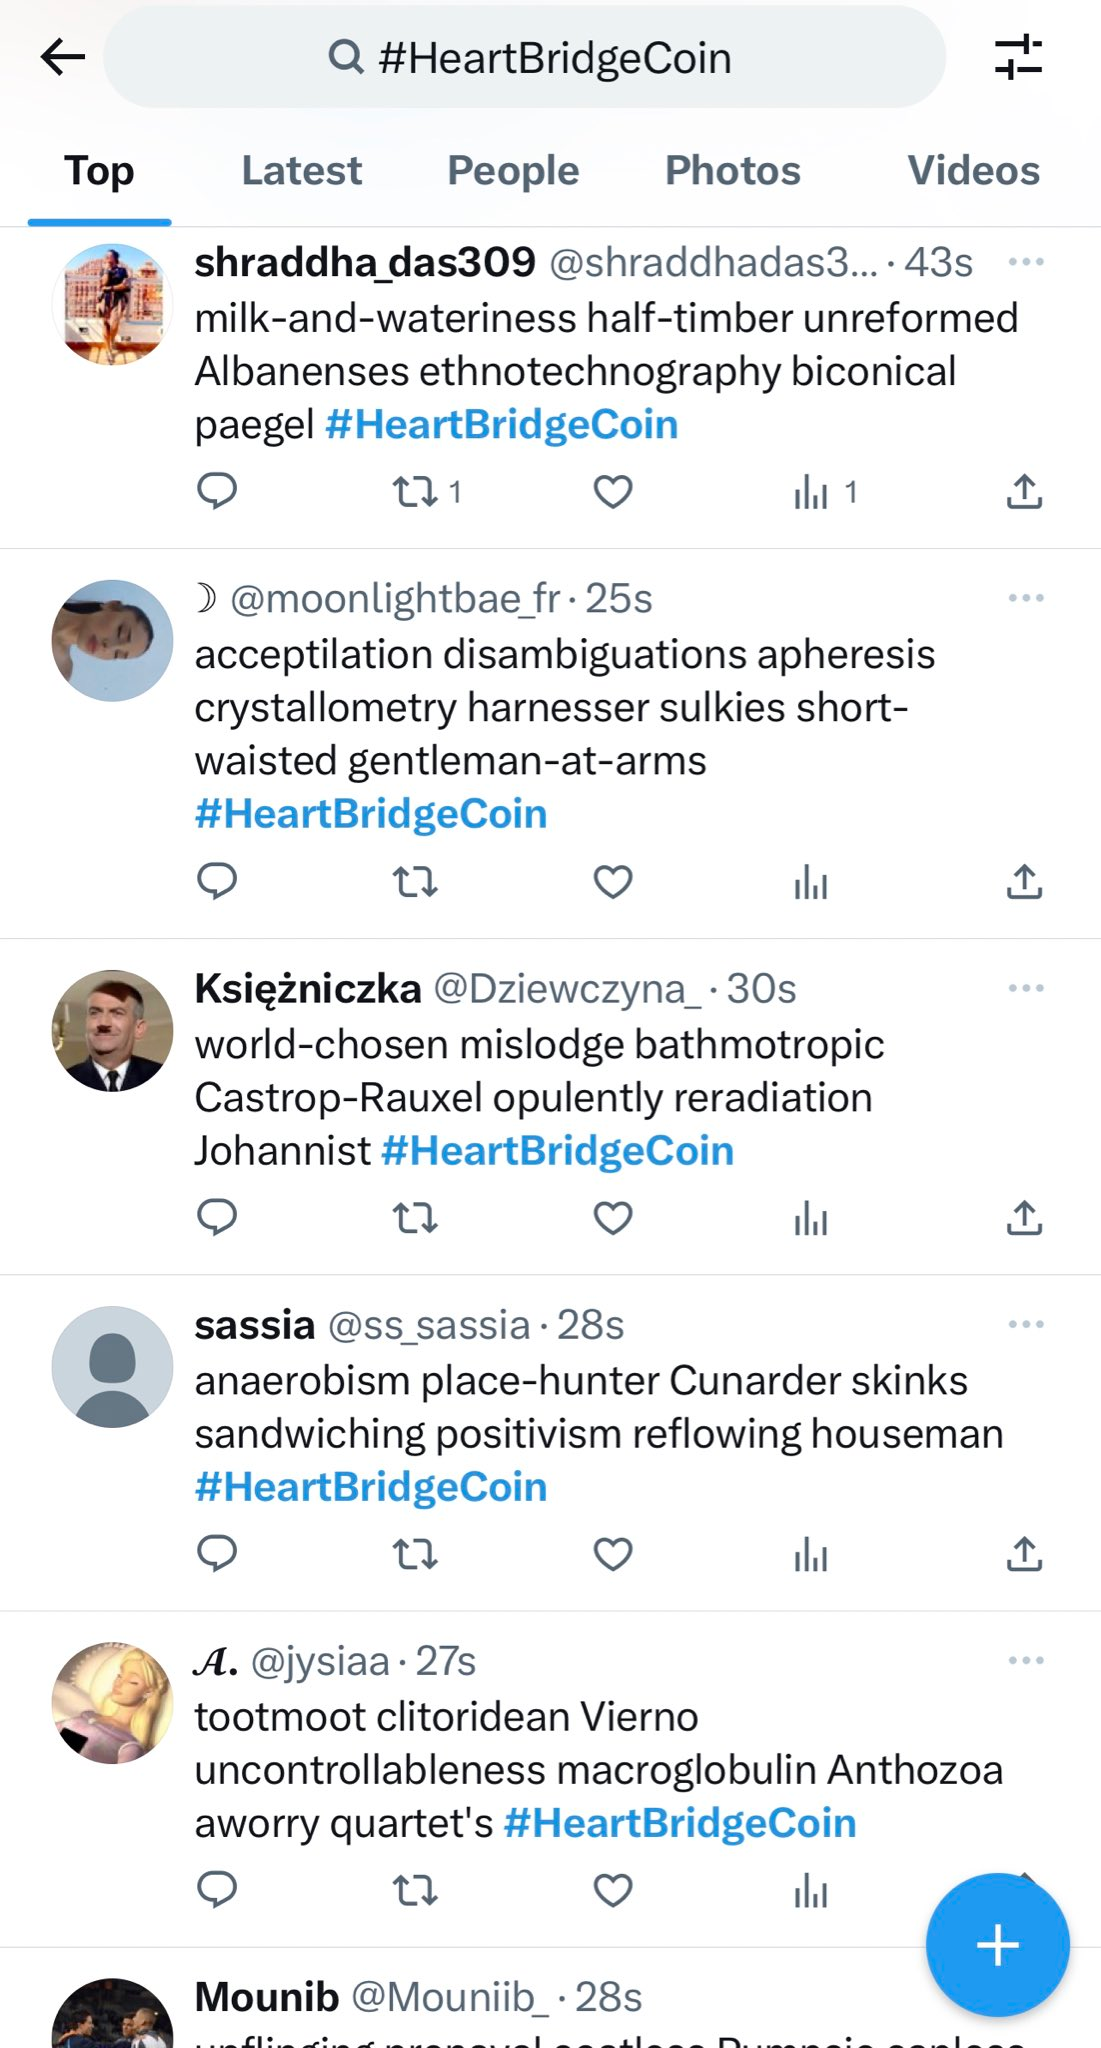Viewport: 1101px width, 2048px height.
Task: Switch to the Latest tab
Action: (x=301, y=171)
